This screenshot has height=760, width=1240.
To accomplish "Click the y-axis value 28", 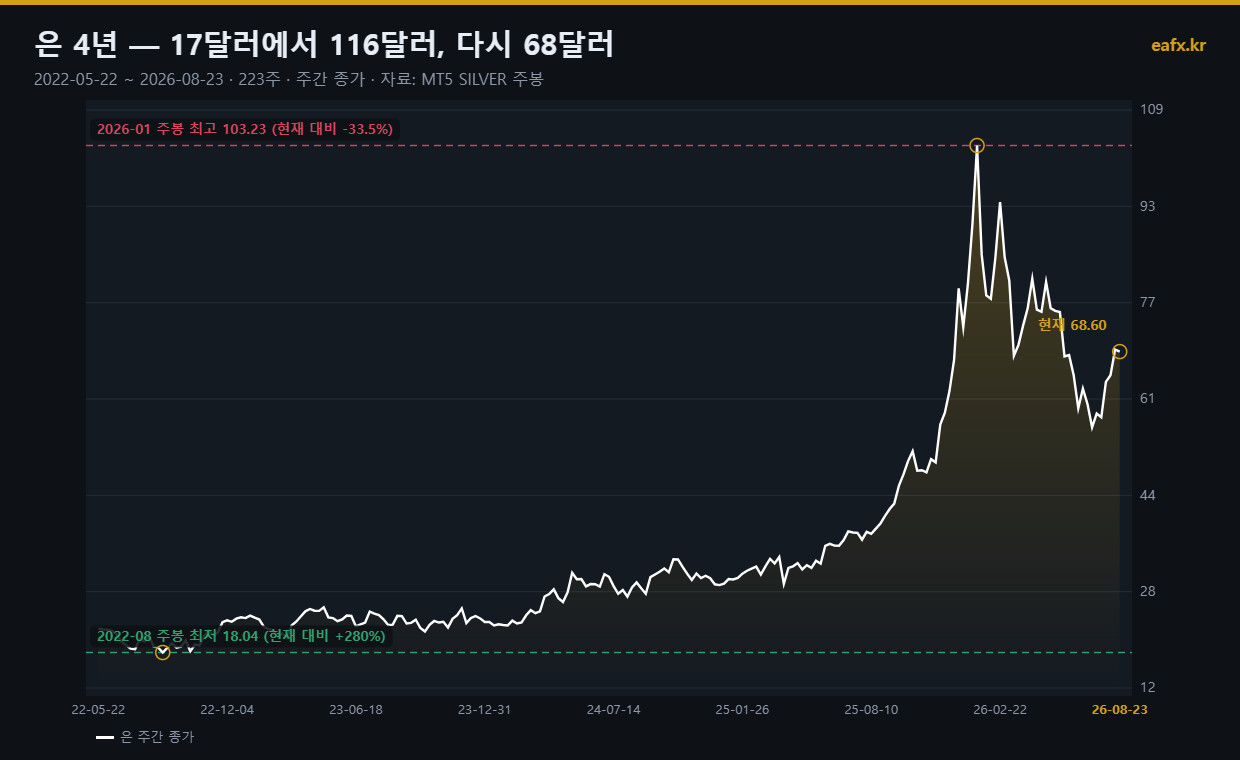I will tap(1147, 591).
